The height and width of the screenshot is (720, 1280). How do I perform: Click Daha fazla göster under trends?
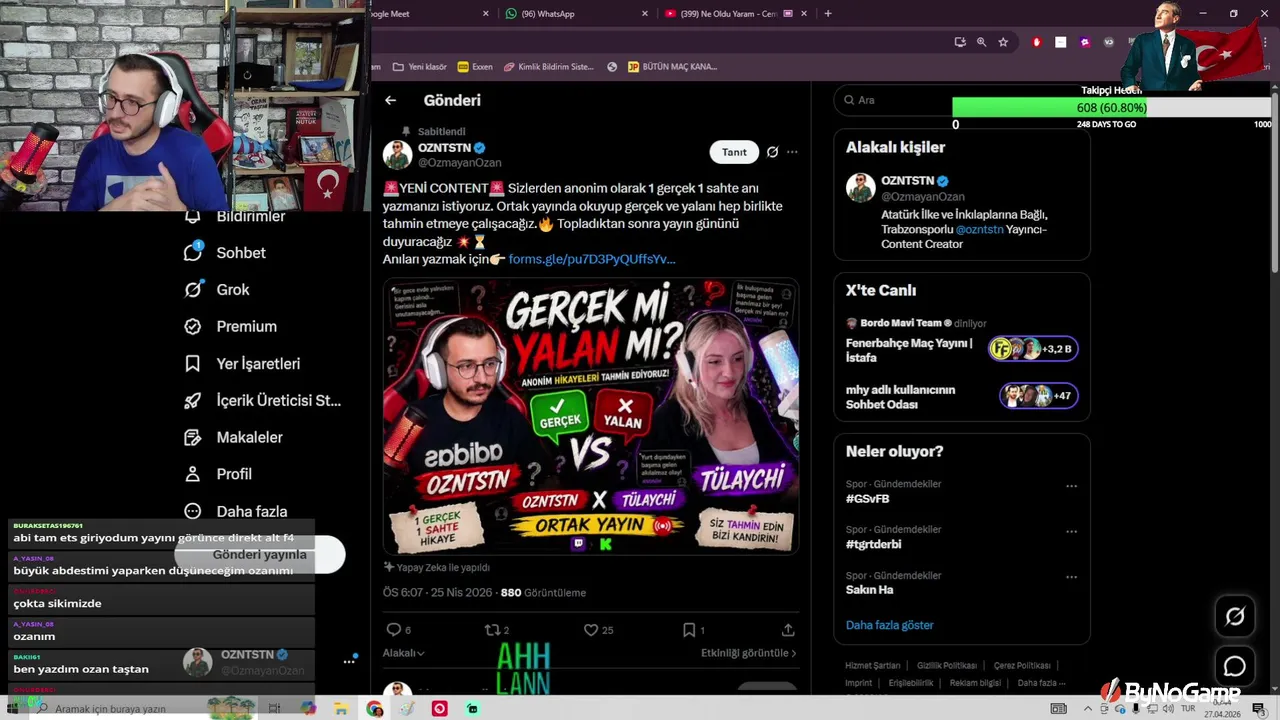[x=889, y=625]
